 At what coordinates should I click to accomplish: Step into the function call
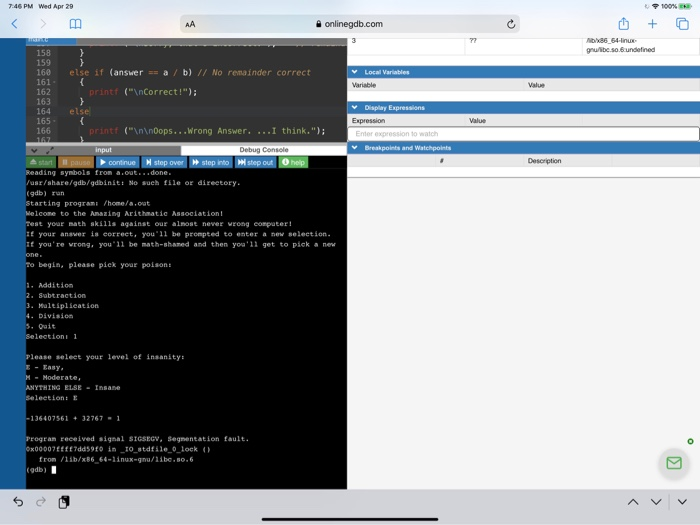[x=211, y=162]
